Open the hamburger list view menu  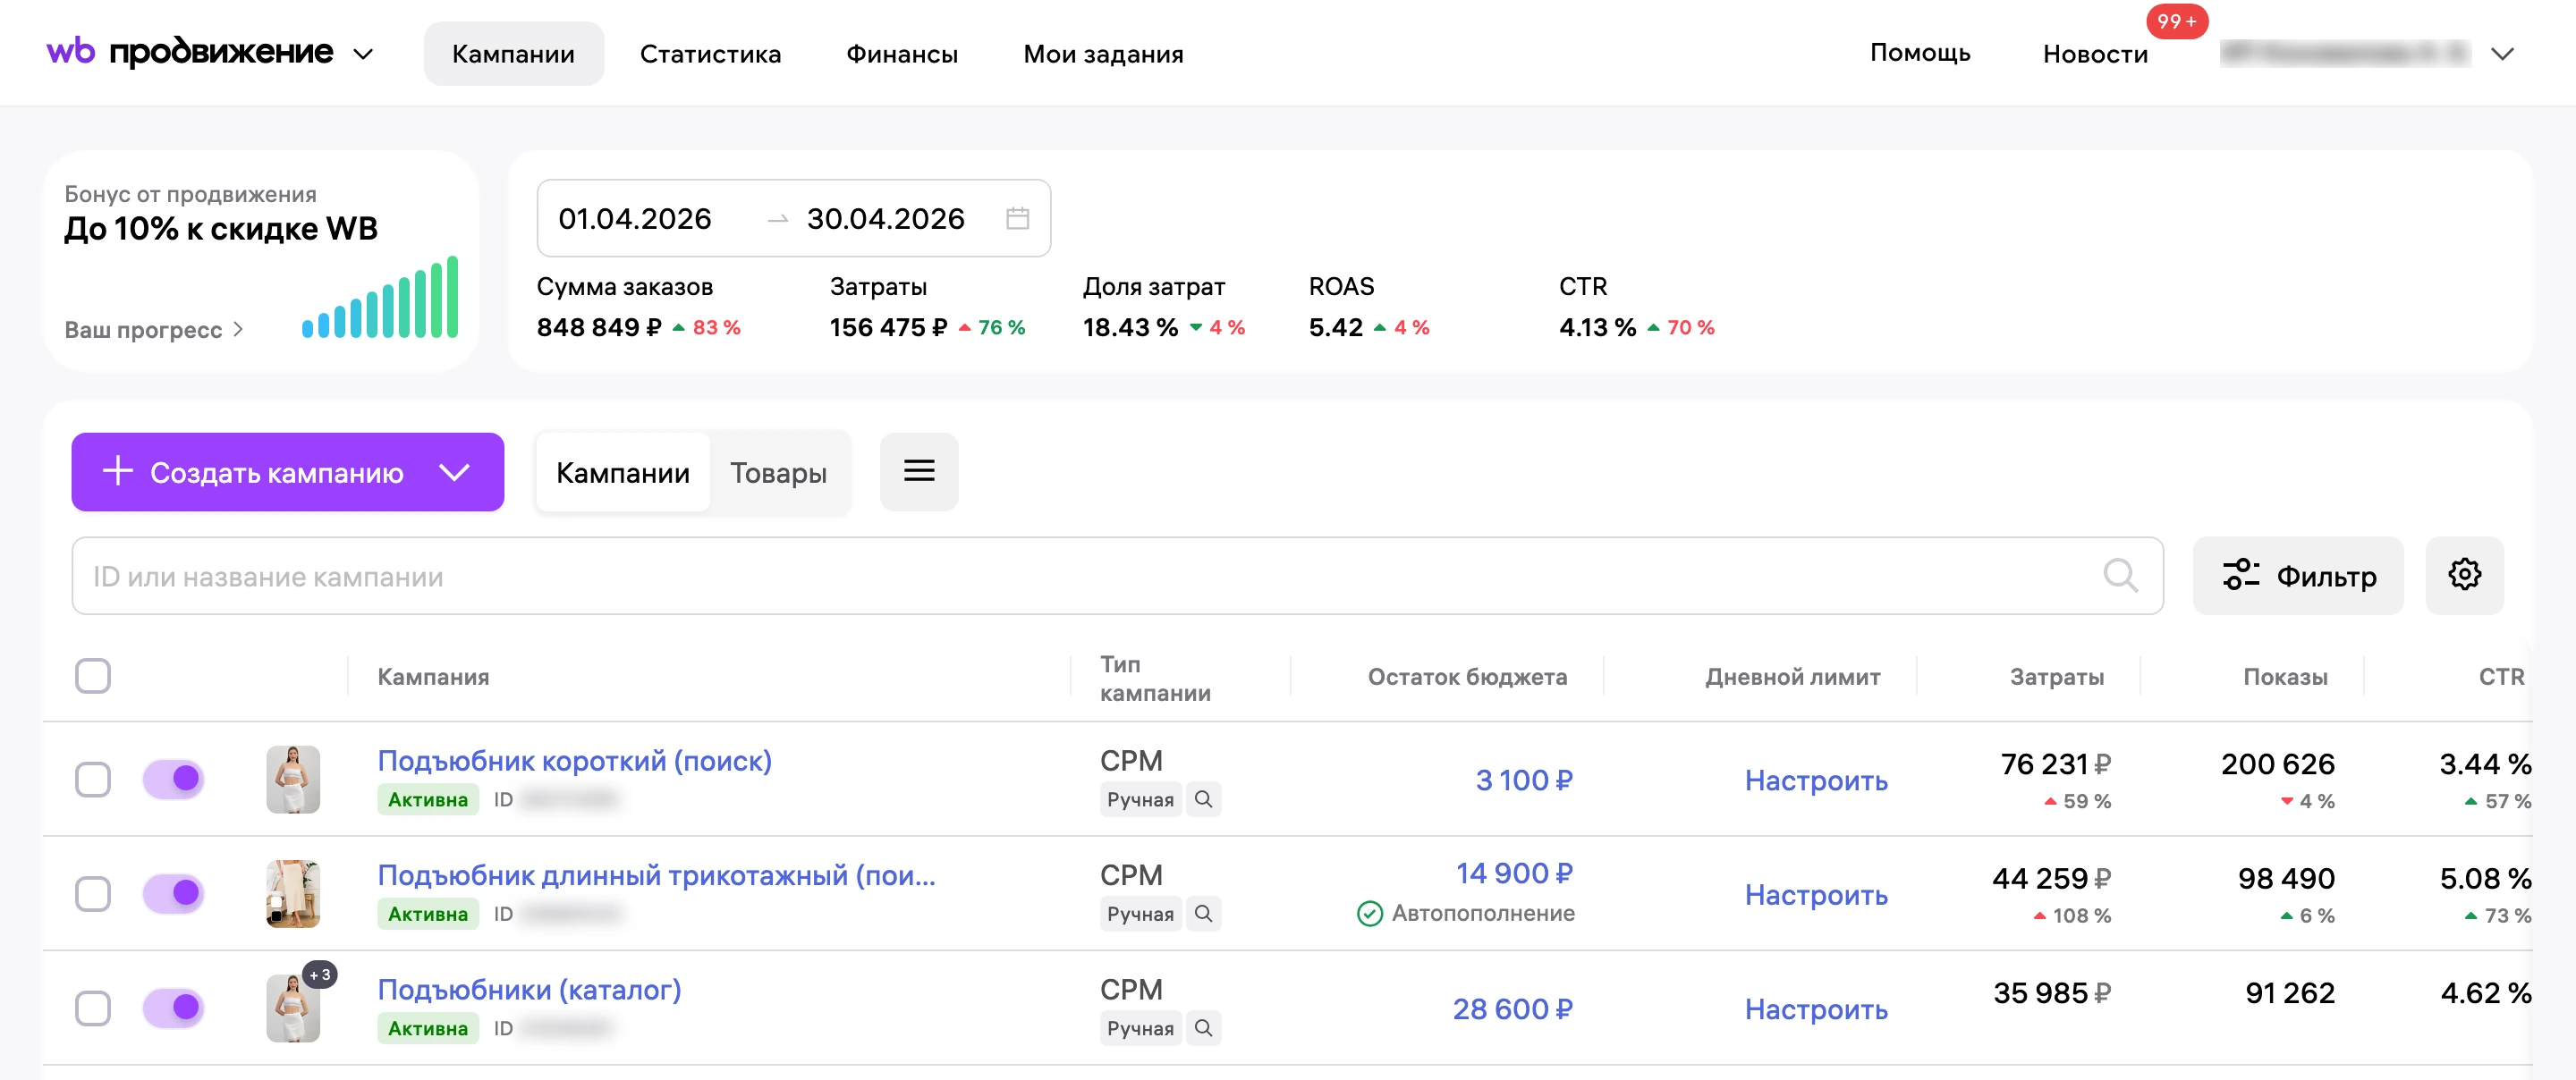coord(919,472)
